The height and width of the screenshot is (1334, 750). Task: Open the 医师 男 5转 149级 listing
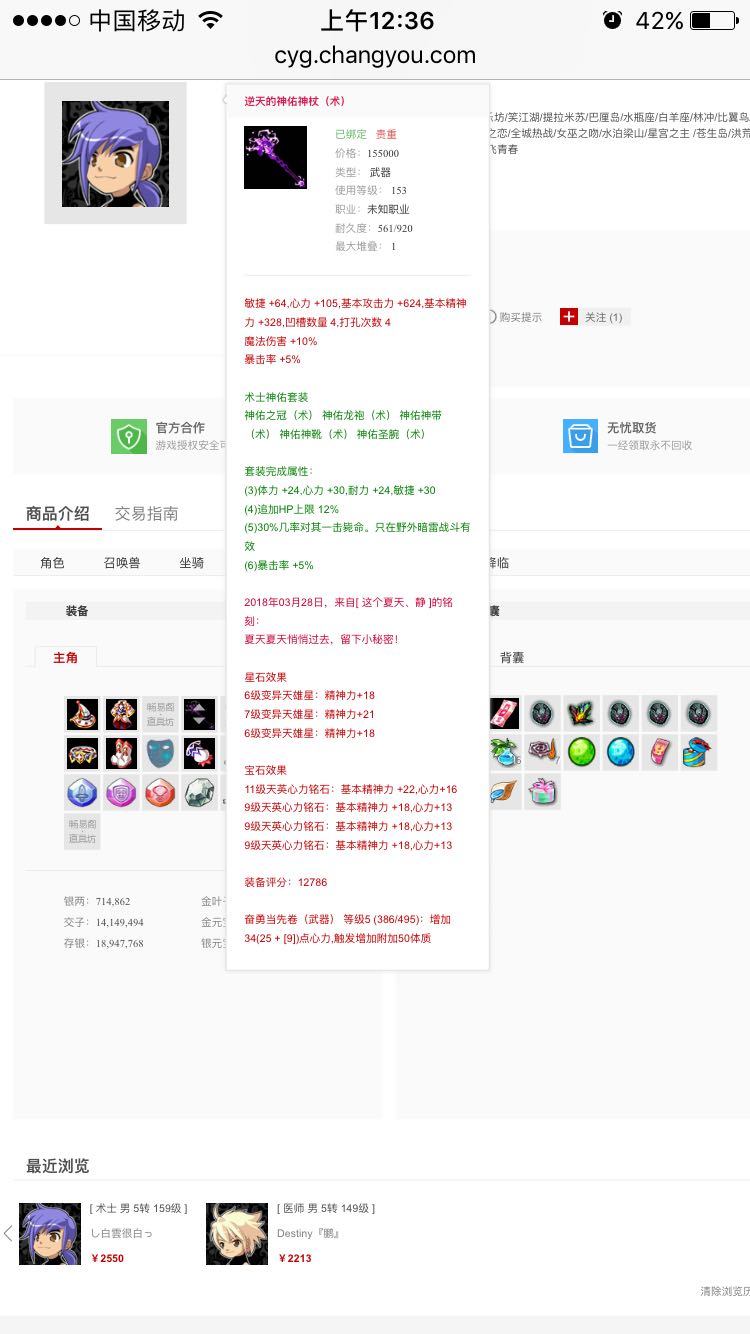click(326, 1208)
